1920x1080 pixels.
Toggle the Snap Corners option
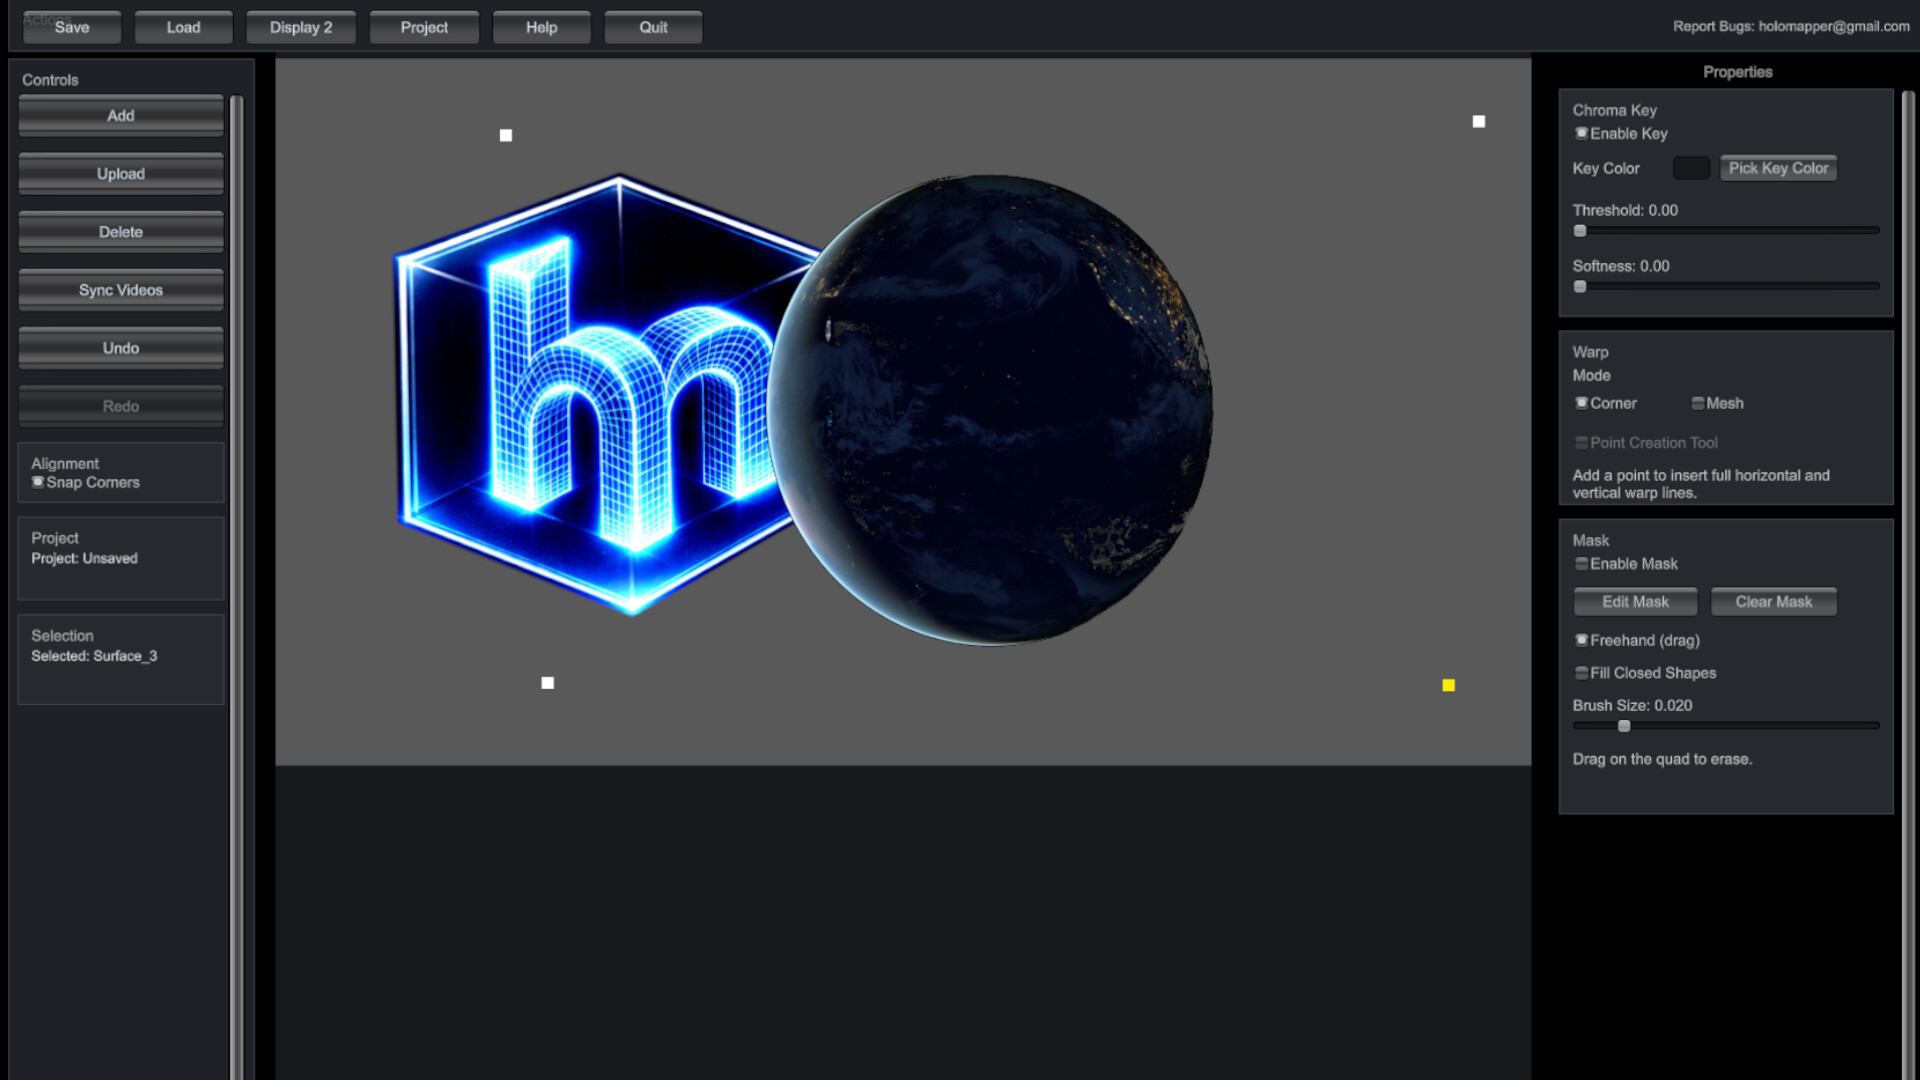38,482
